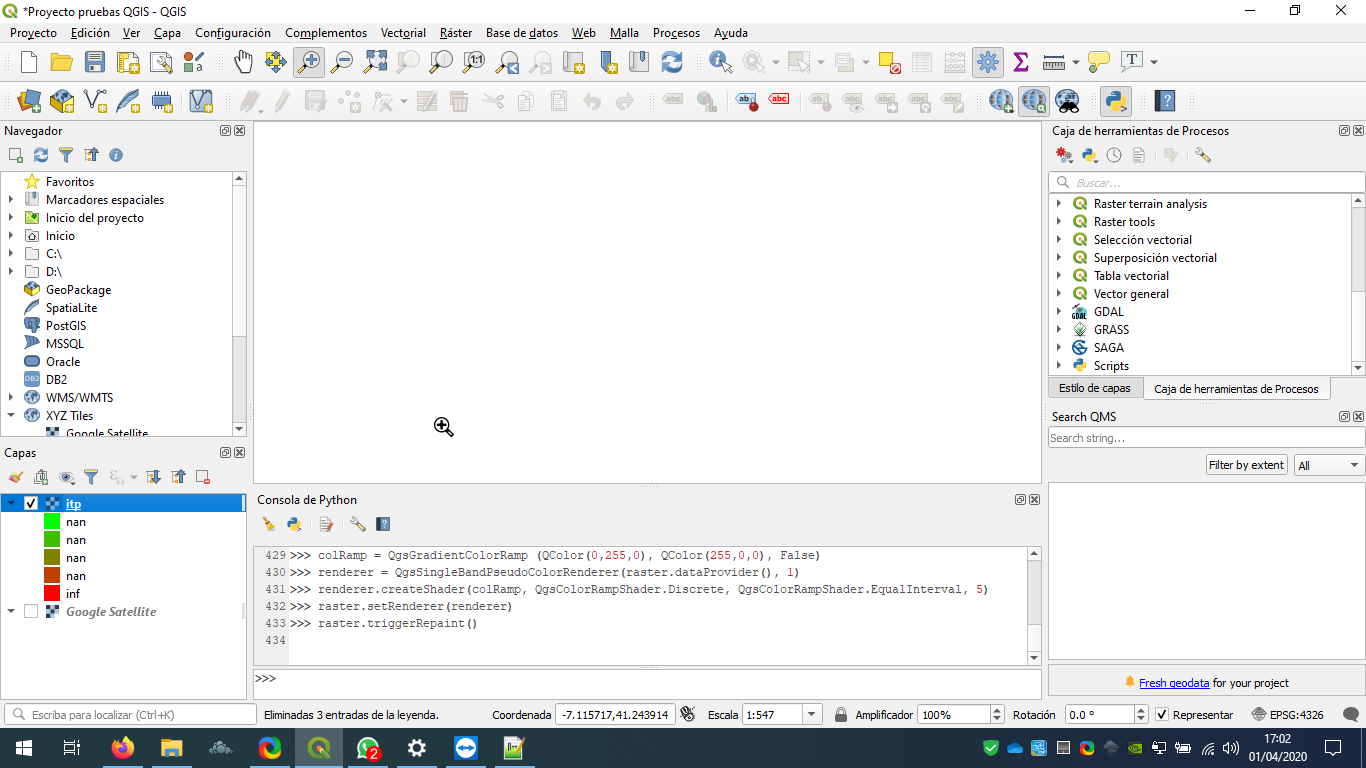Screen dimensions: 1366x768
Task: Activate the Identify Features tool
Action: coord(720,62)
